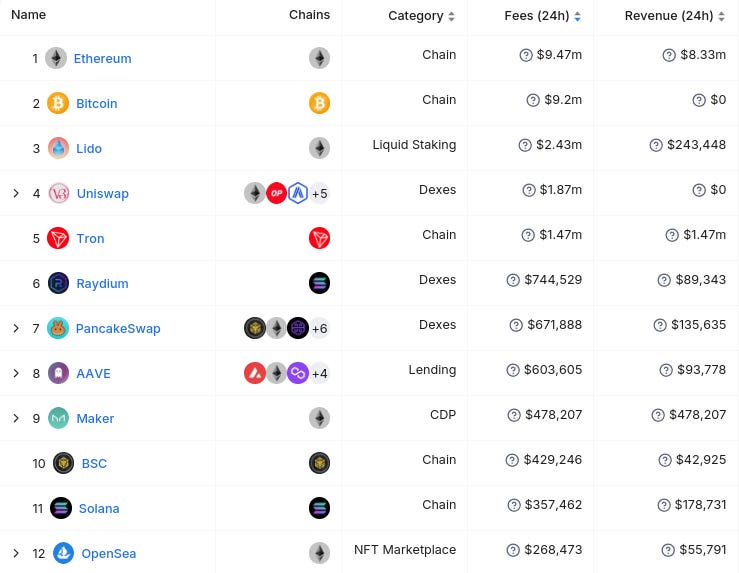Expand the AAVE row chevron
The width and height of the screenshot is (739, 573).
16,373
